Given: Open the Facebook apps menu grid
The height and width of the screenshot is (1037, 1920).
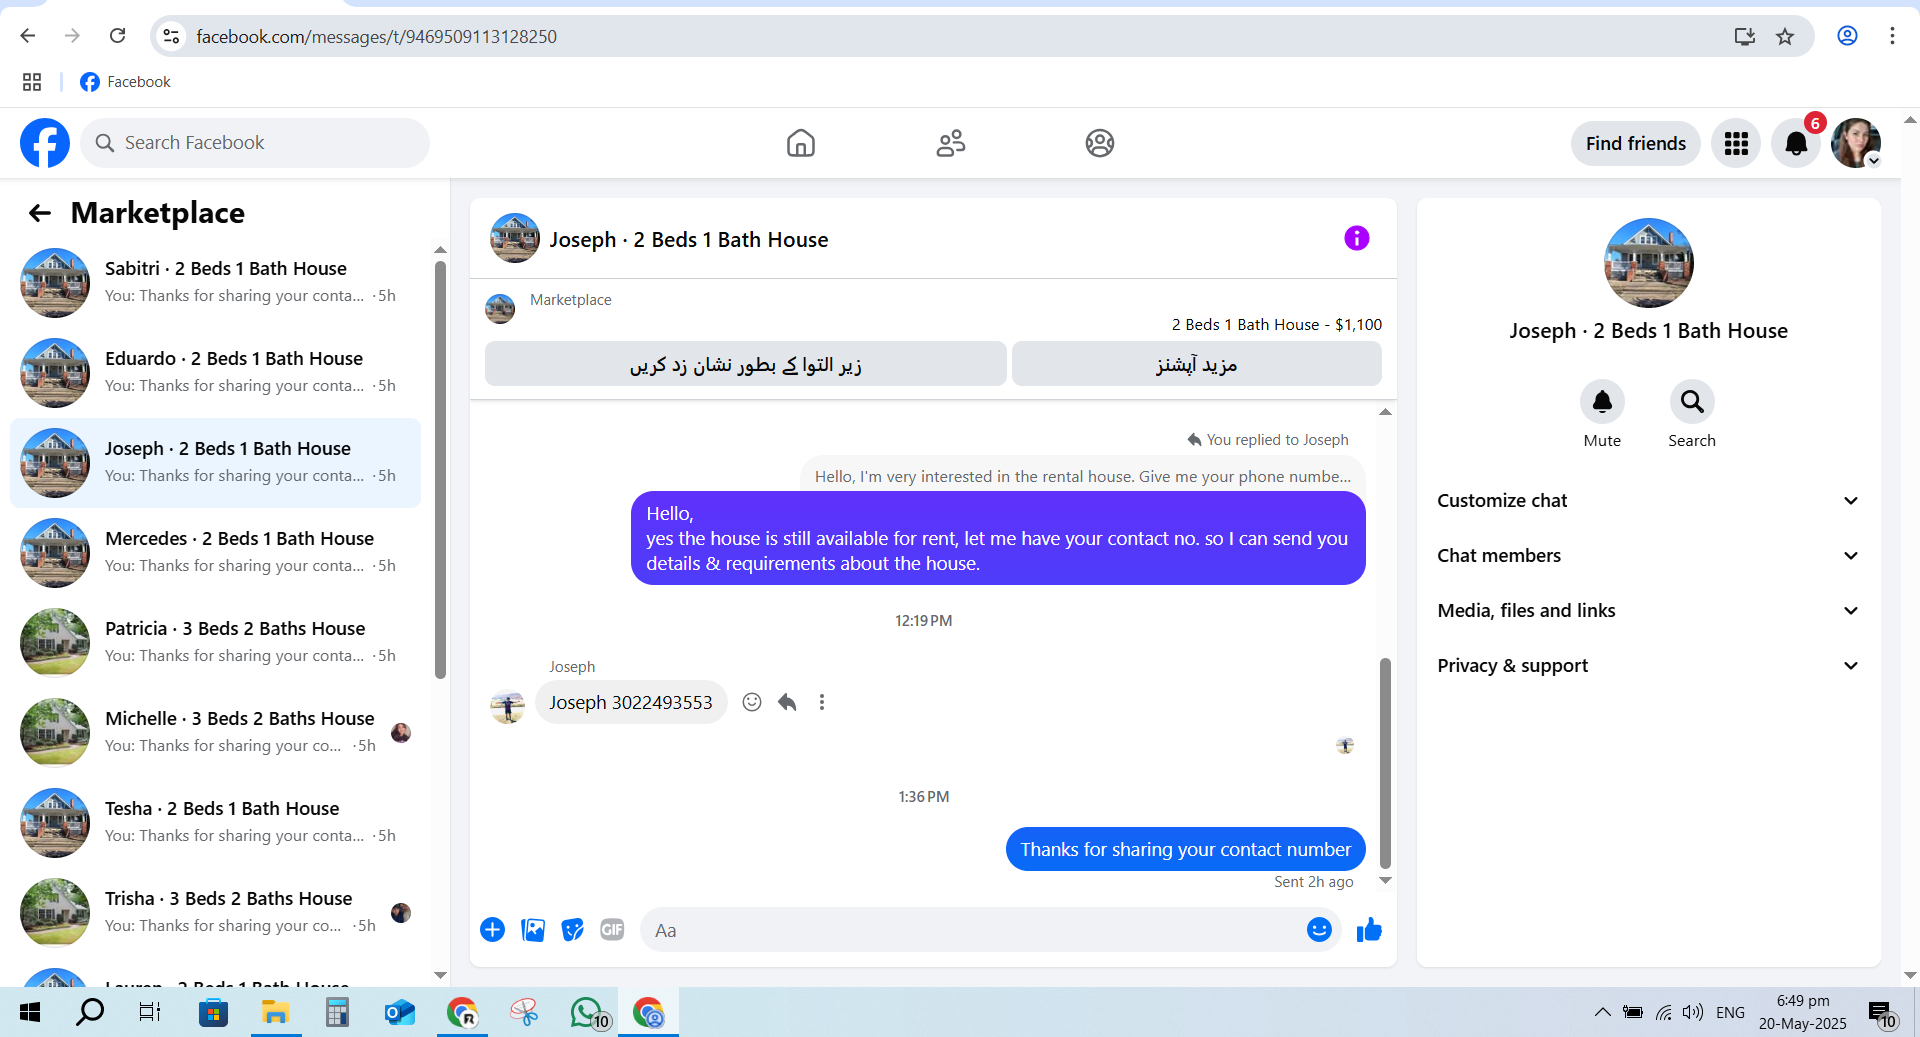Looking at the screenshot, I should (1736, 143).
